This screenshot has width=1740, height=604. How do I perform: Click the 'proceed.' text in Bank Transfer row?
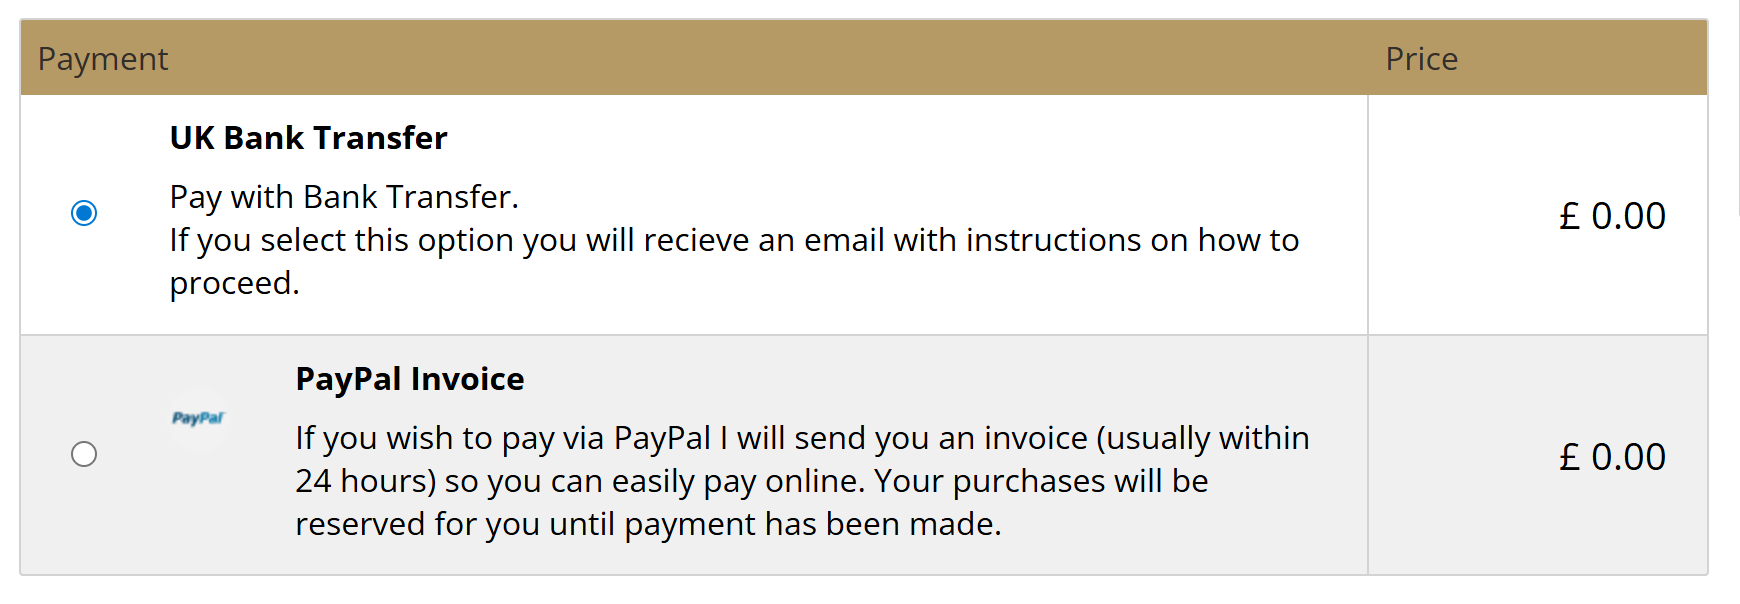click(235, 284)
